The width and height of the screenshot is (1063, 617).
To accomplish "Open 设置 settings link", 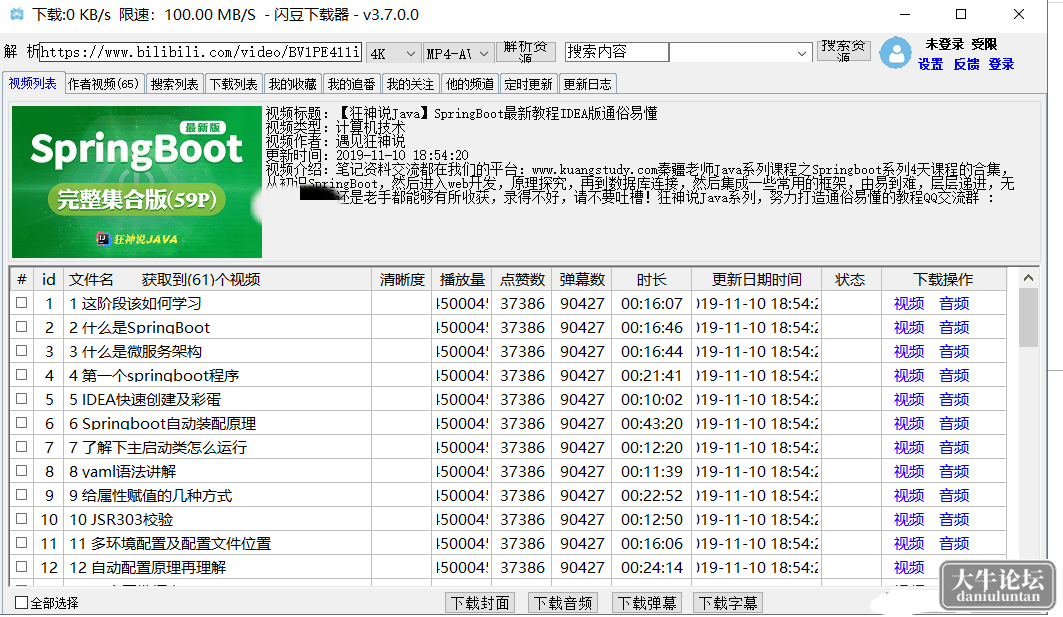I will pyautogui.click(x=930, y=64).
